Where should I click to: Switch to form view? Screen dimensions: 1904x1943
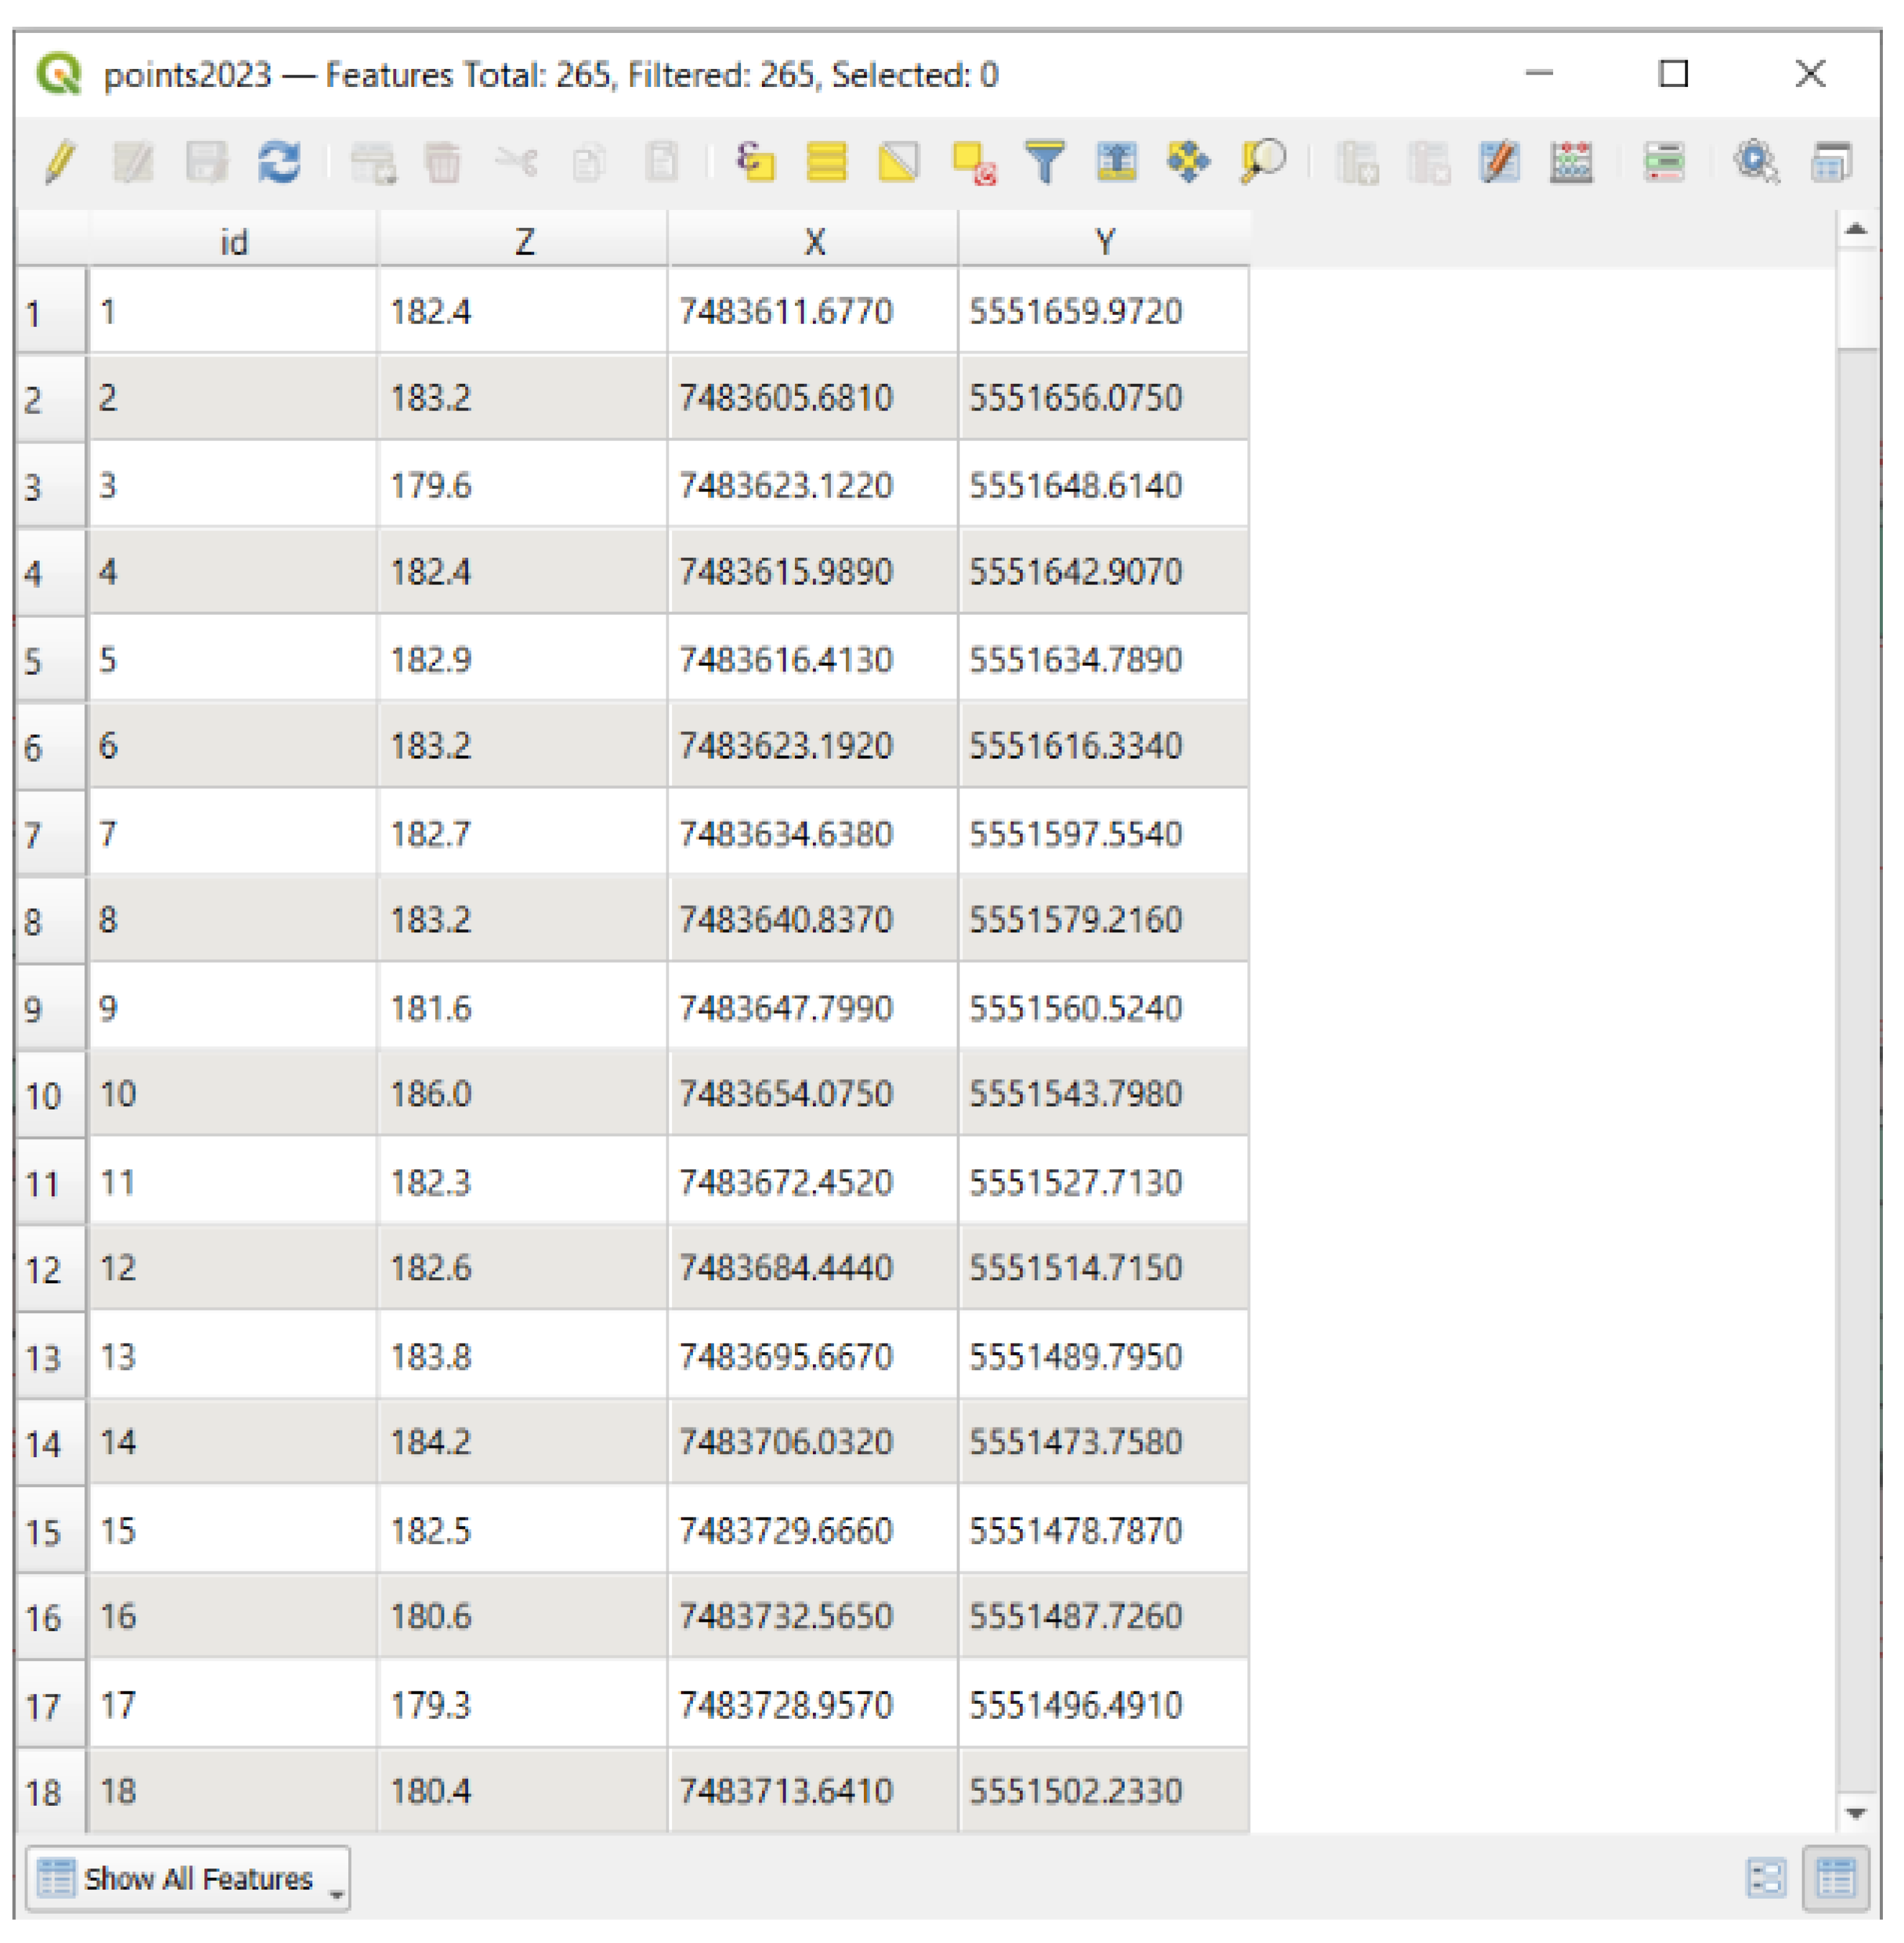tap(1766, 1879)
